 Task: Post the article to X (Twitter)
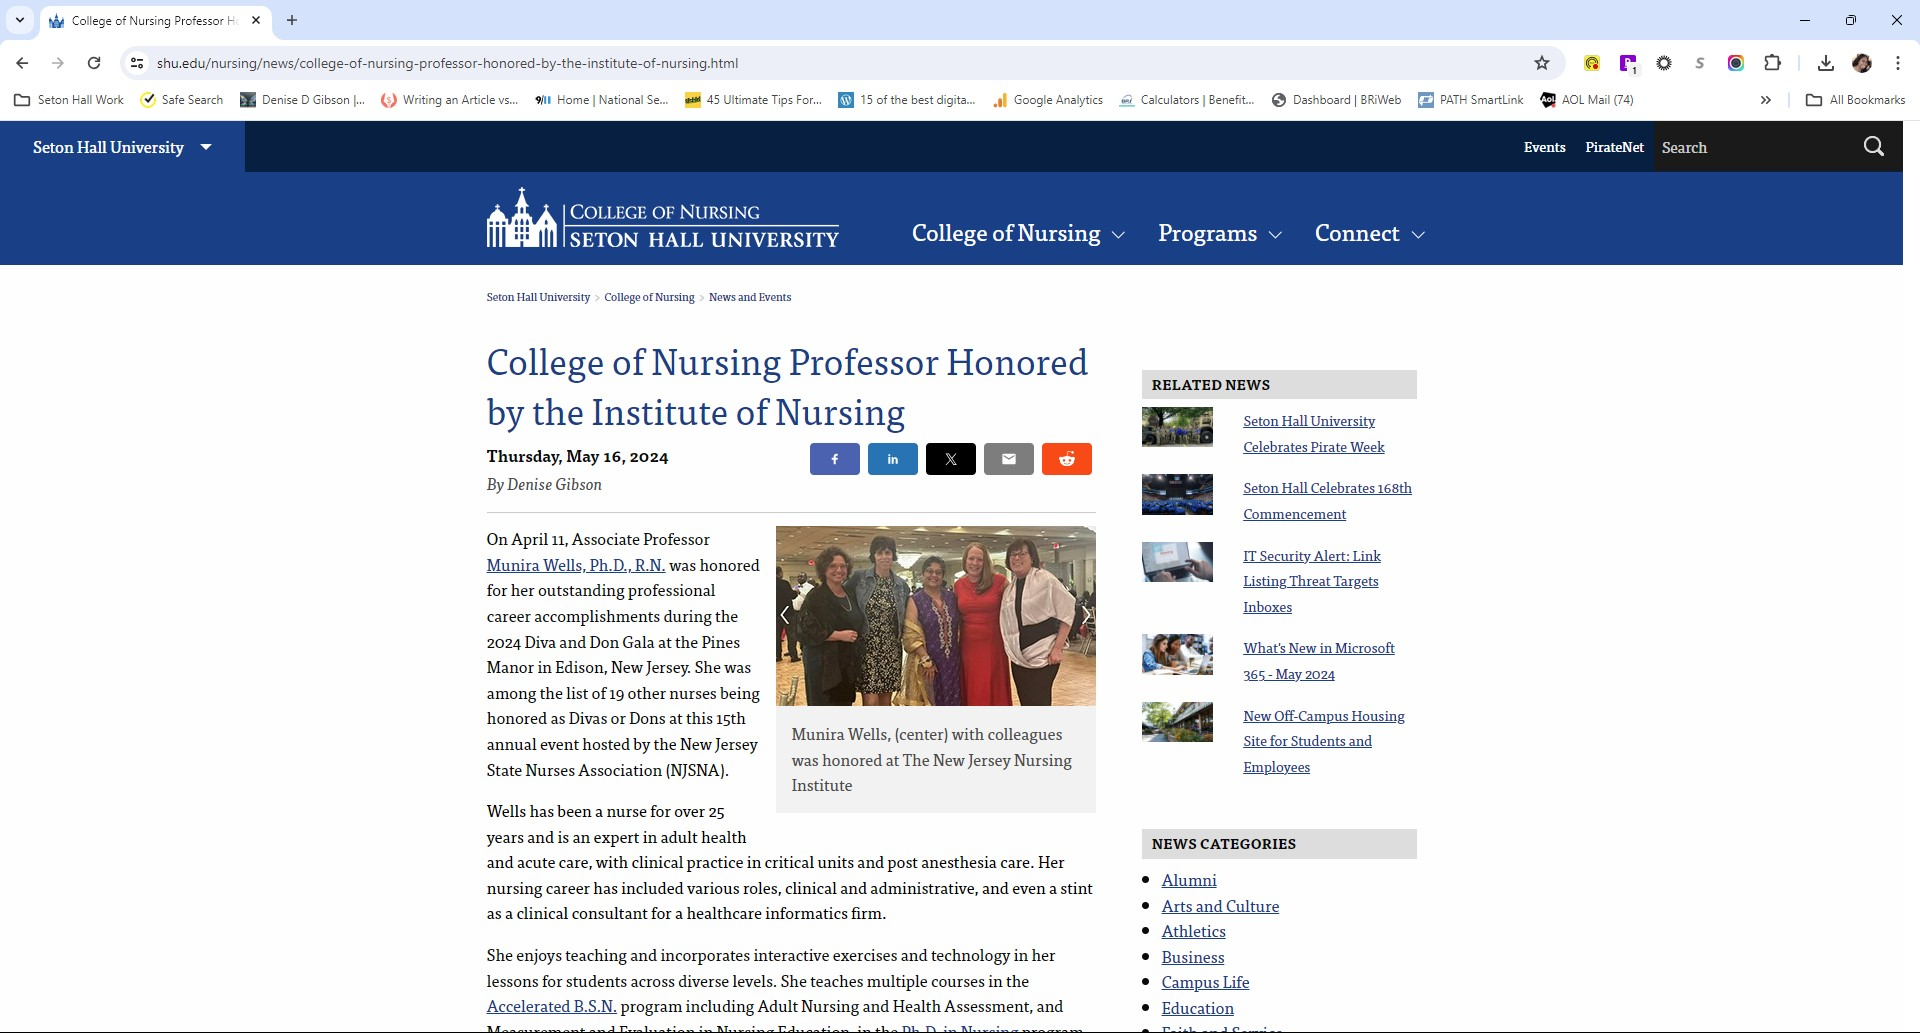(x=950, y=459)
